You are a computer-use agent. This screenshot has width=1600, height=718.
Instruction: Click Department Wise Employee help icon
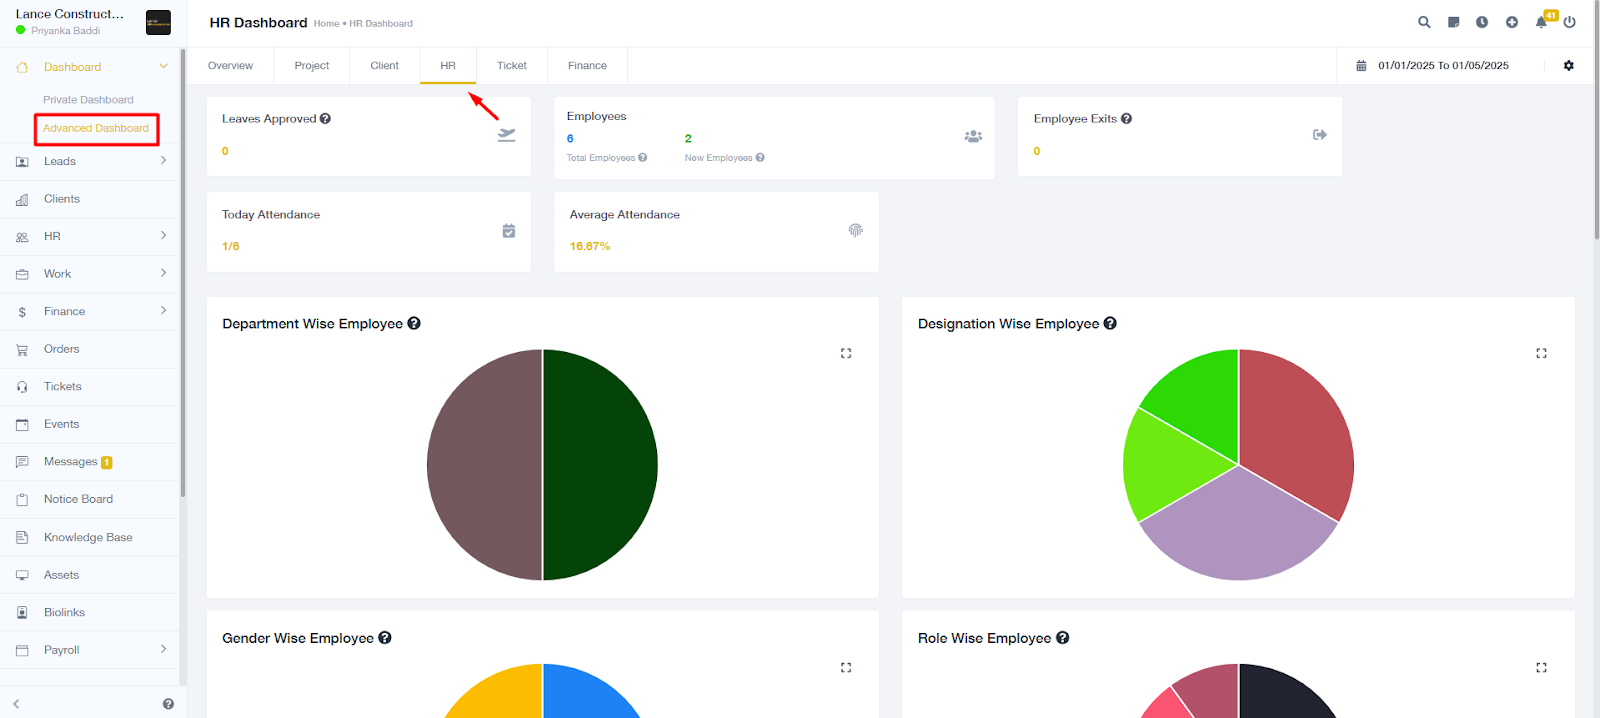[x=414, y=324]
